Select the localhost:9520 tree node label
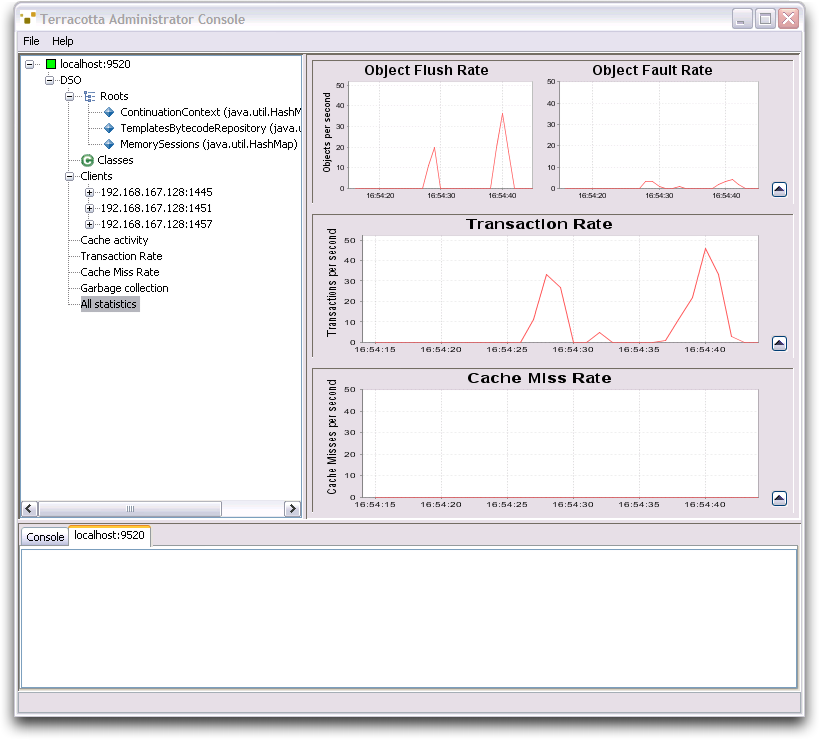 click(95, 64)
